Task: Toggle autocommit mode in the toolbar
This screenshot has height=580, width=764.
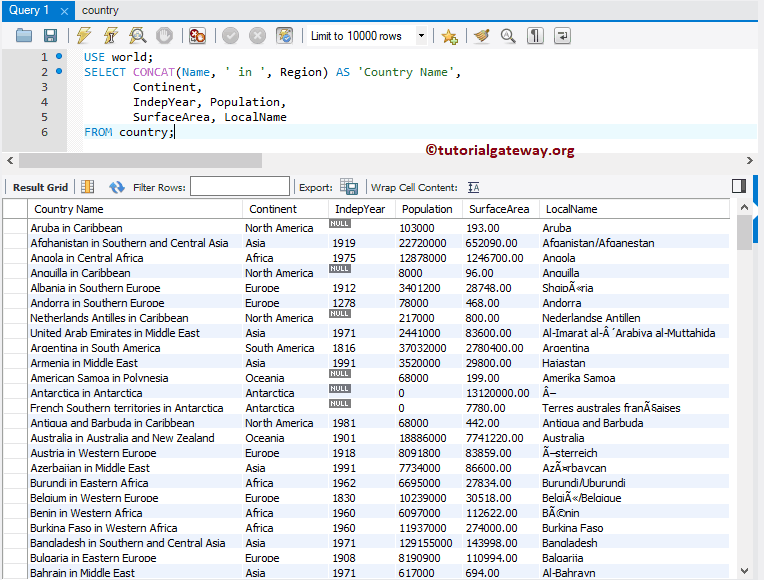Action: [285, 36]
